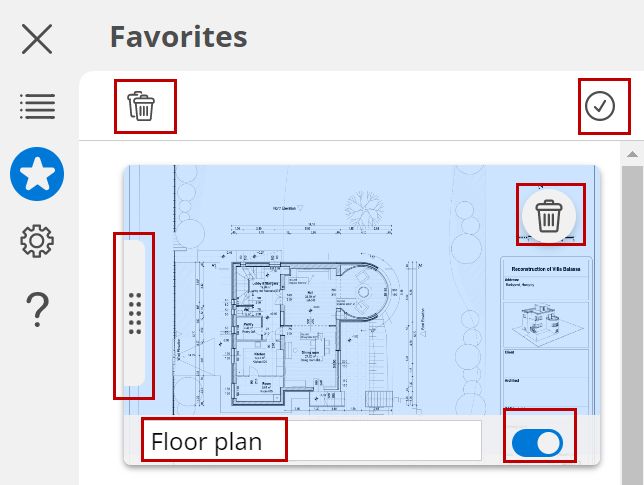Viewport: 644px width, 485px height.
Task: Click the vertical scrollbar track
Action: point(632,320)
